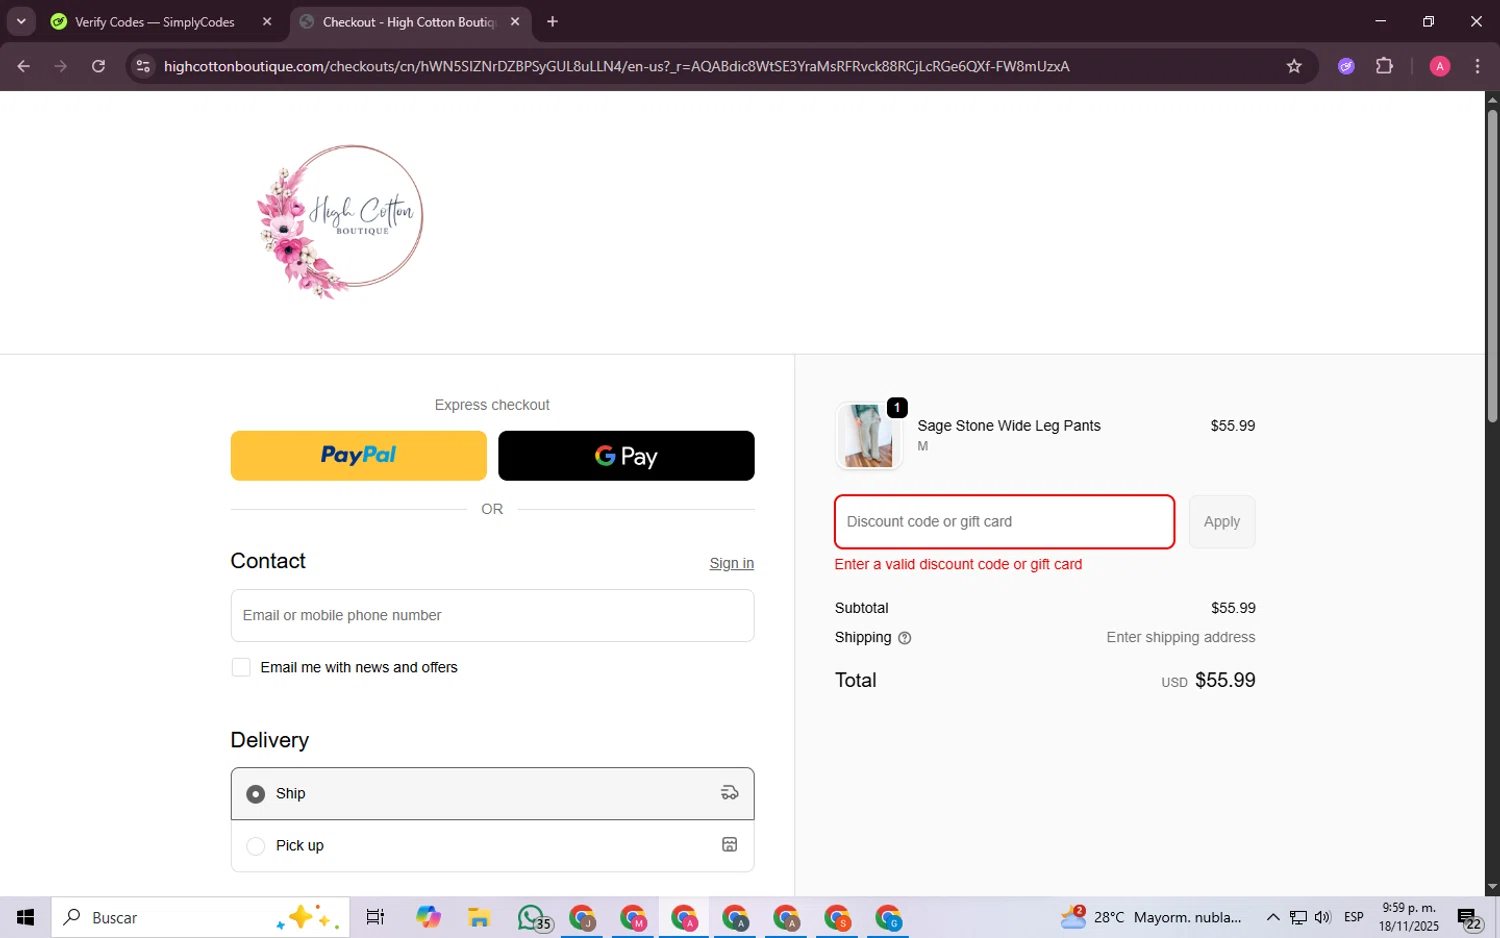The width and height of the screenshot is (1500, 938).
Task: Open the volume control in system tray
Action: click(1322, 918)
